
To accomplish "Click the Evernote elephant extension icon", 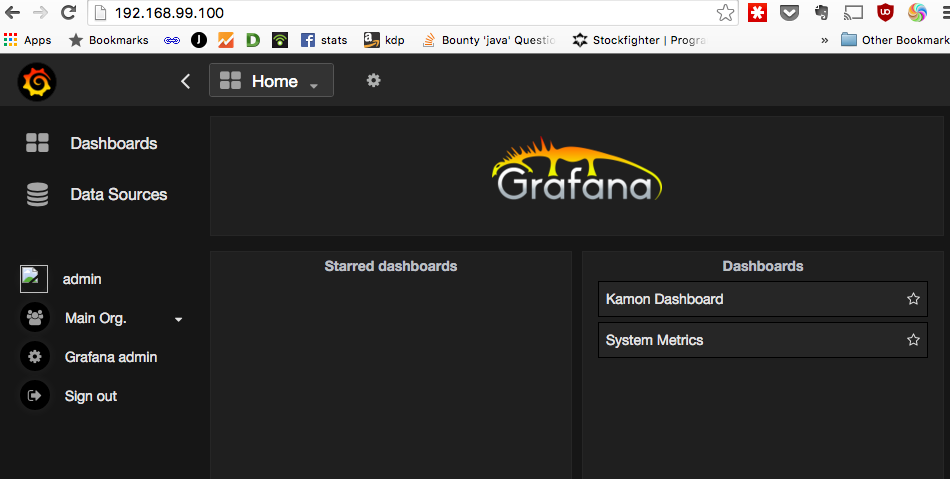I will point(822,13).
